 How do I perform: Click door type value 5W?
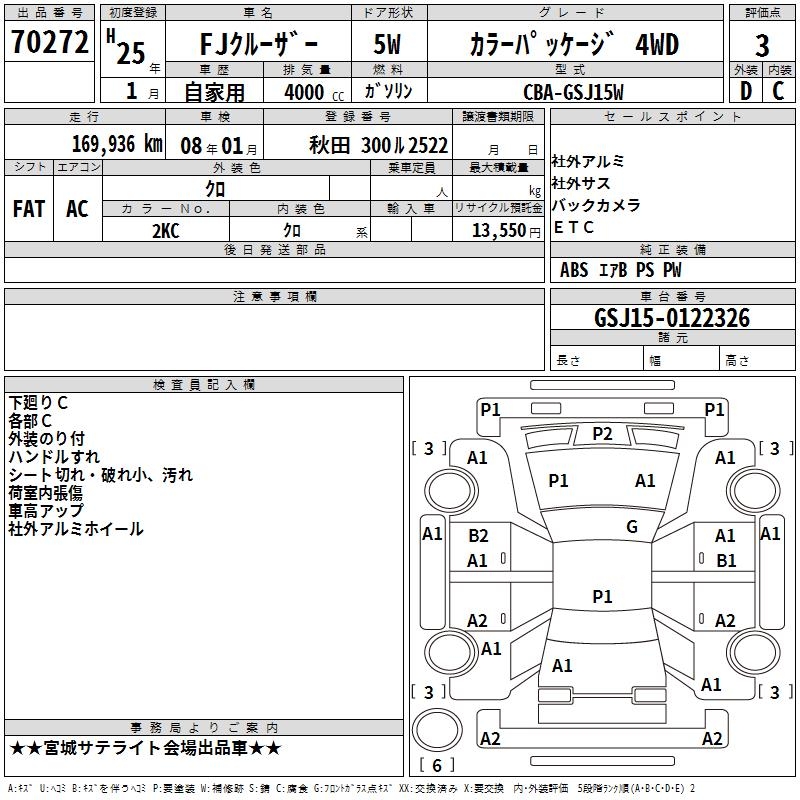coord(387,44)
